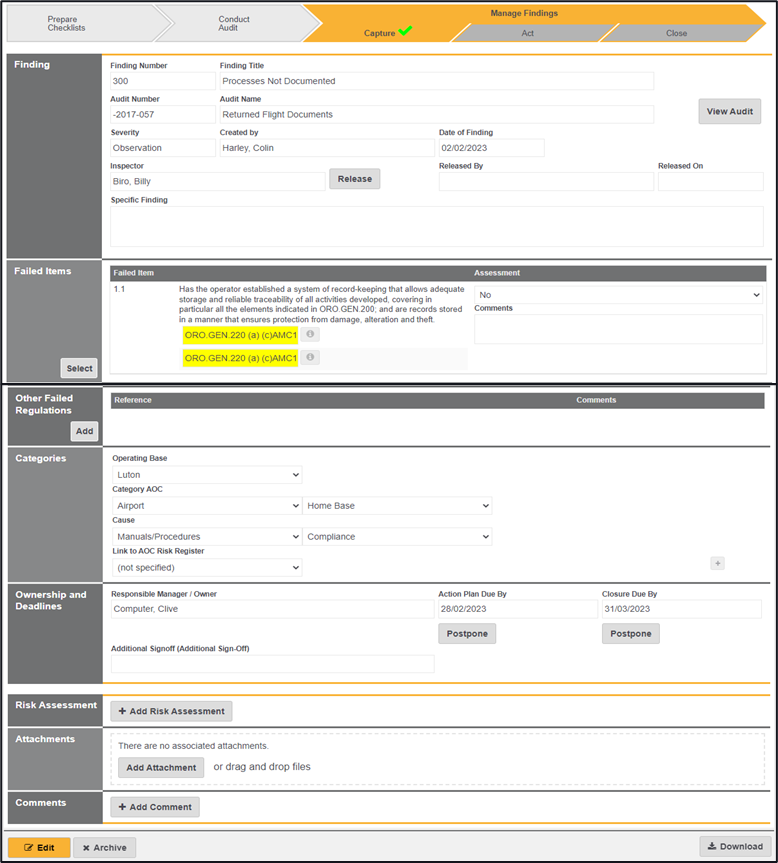Download the finding using Download button
Viewport: 778px width, 863px height.
click(x=734, y=846)
